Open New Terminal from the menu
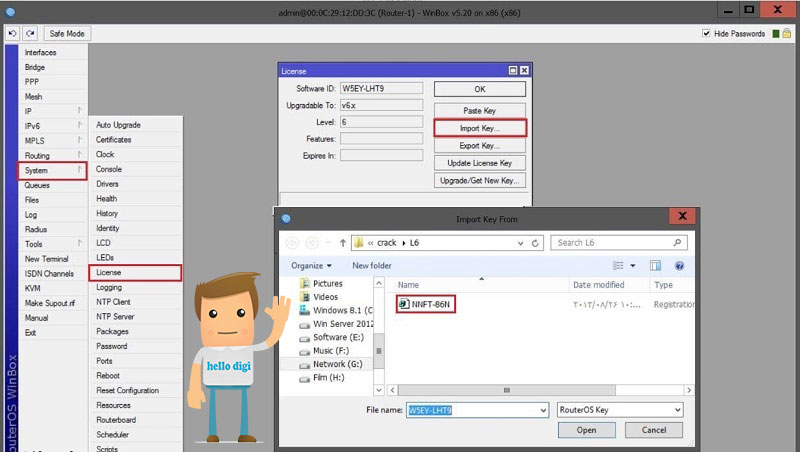This screenshot has height=452, width=800. click(x=46, y=259)
